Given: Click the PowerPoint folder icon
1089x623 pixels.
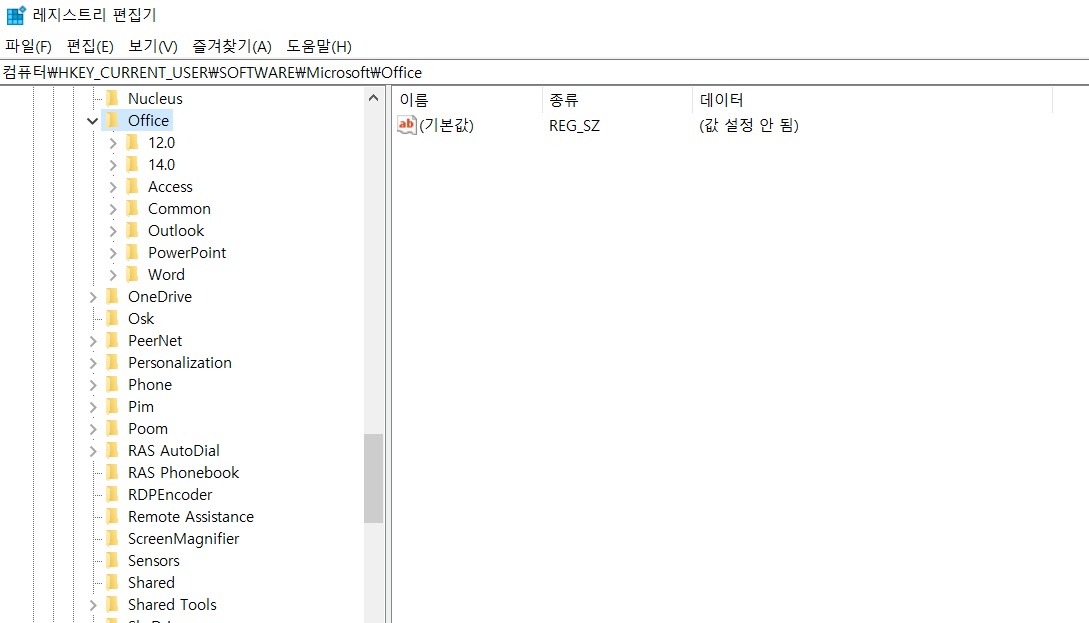Looking at the screenshot, I should pyautogui.click(x=133, y=252).
